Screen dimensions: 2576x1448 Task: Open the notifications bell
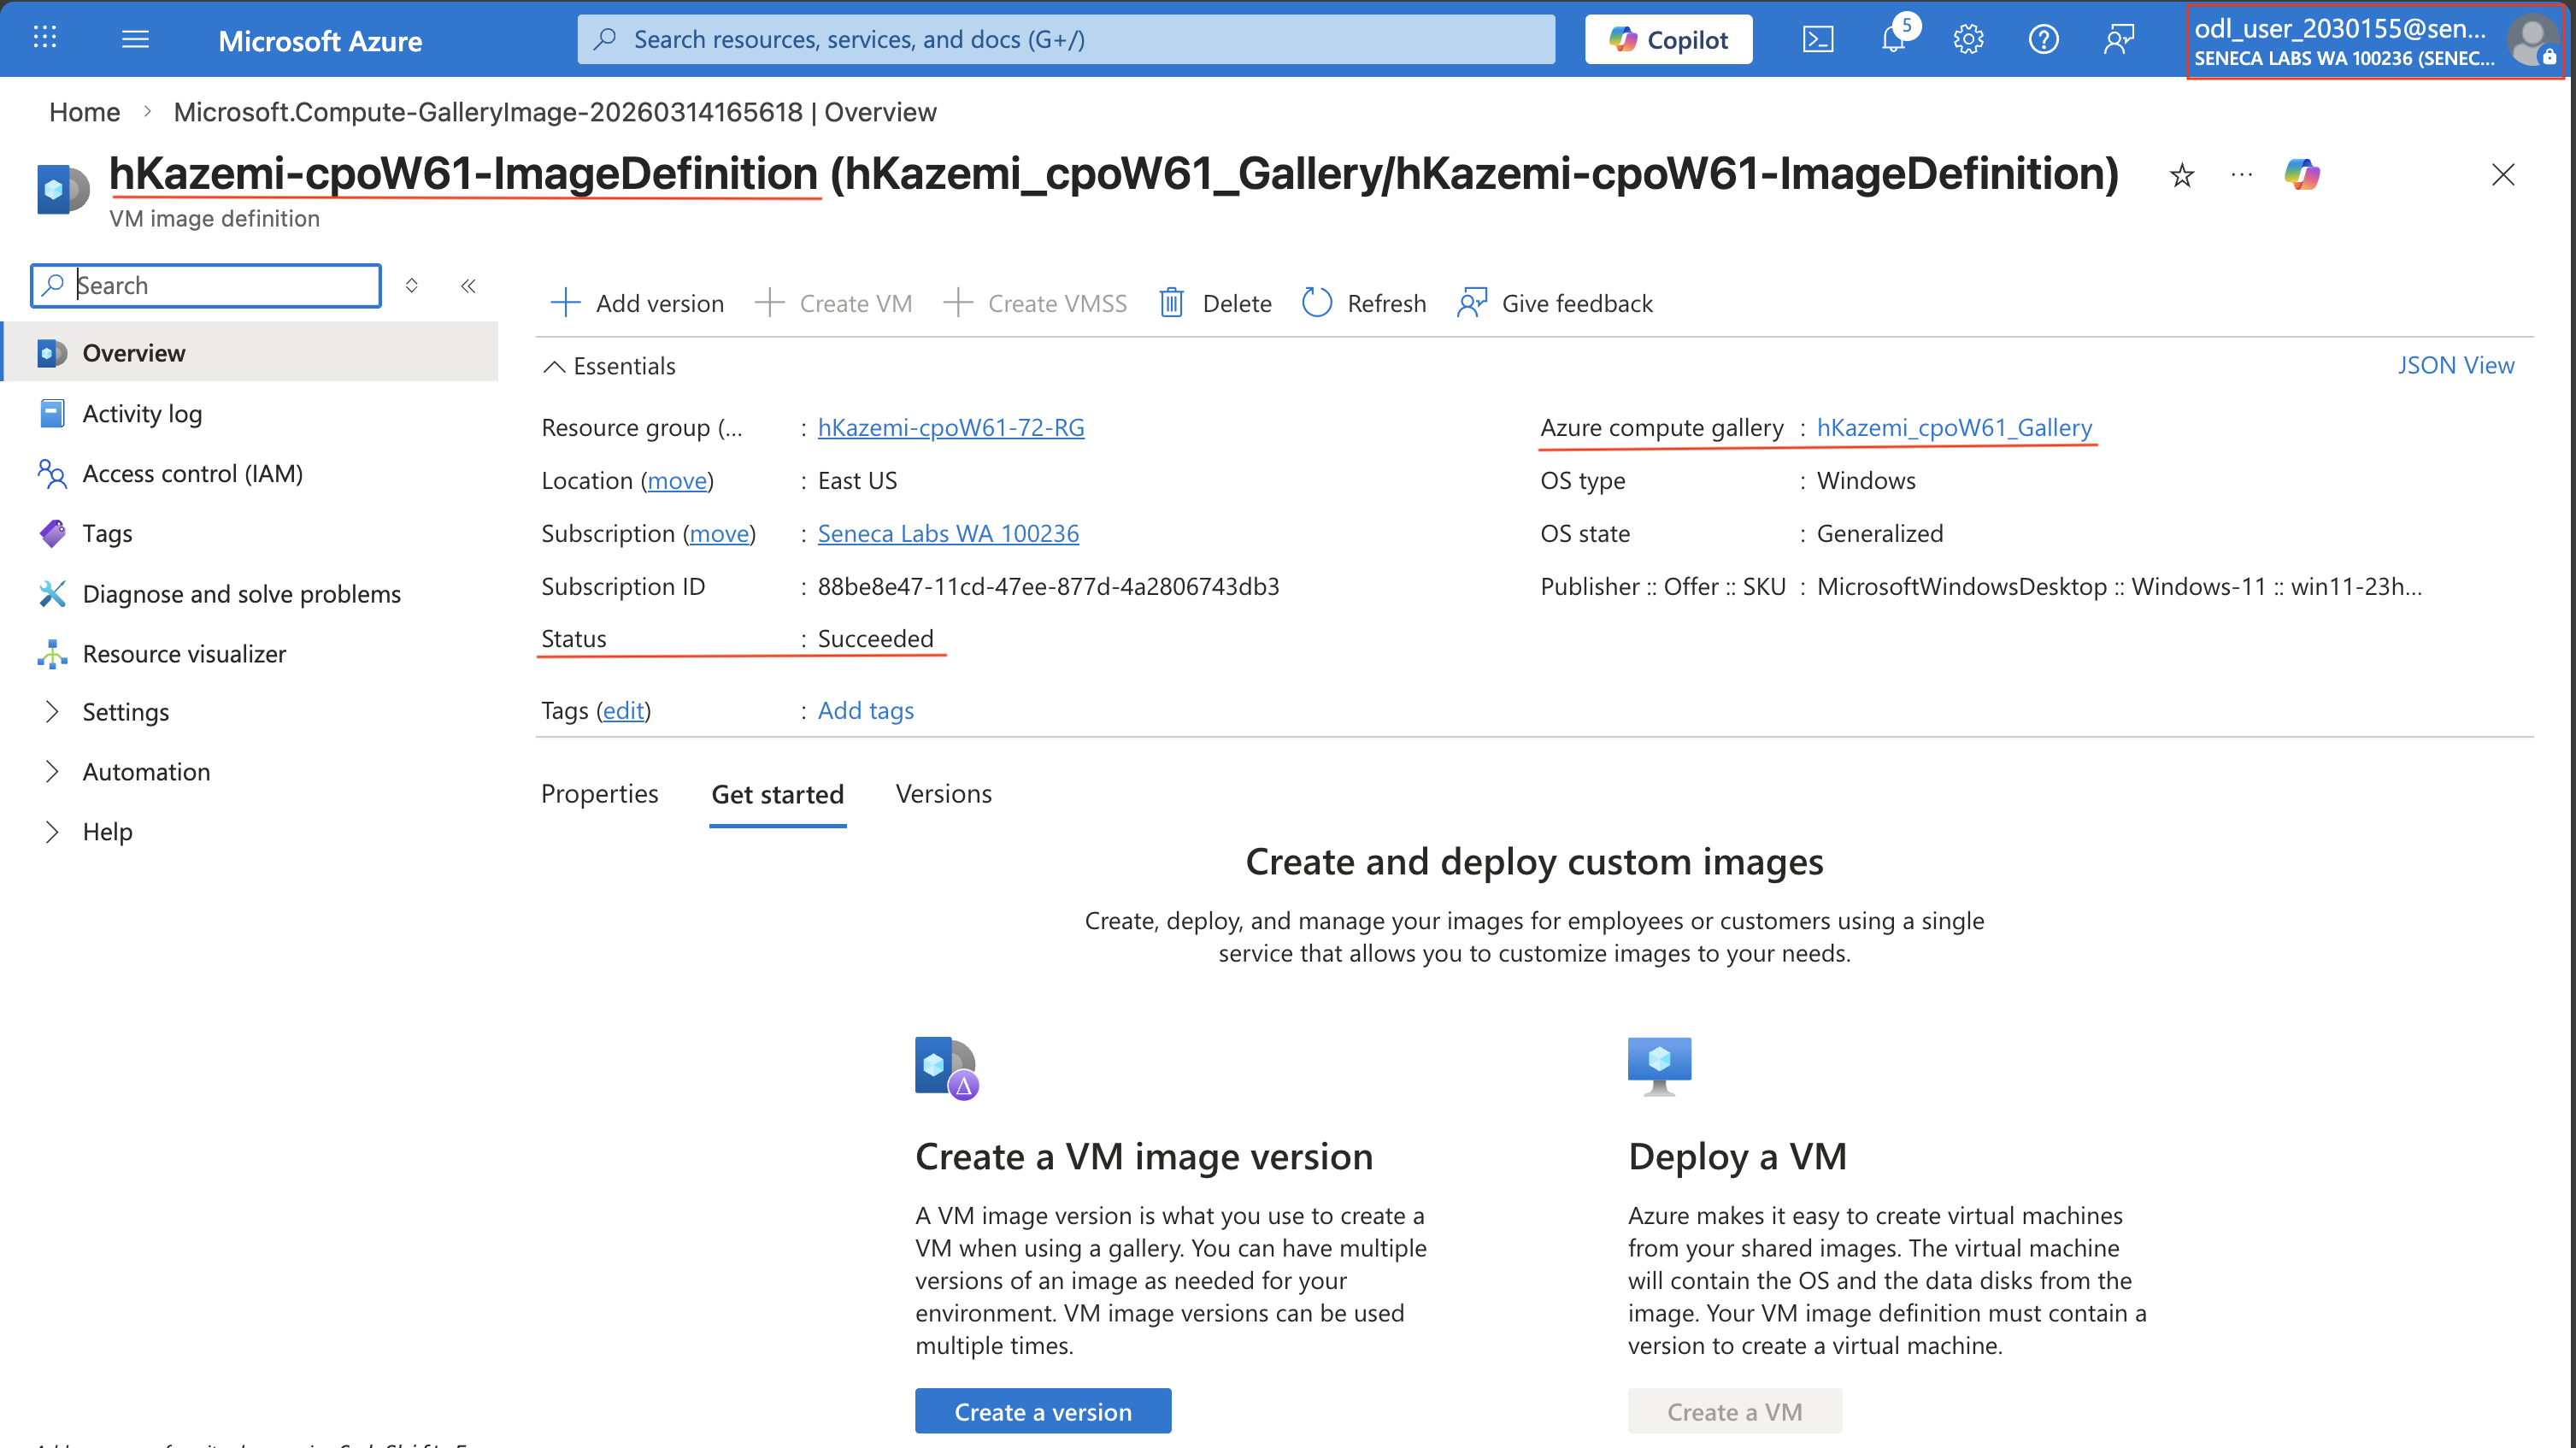[1893, 39]
